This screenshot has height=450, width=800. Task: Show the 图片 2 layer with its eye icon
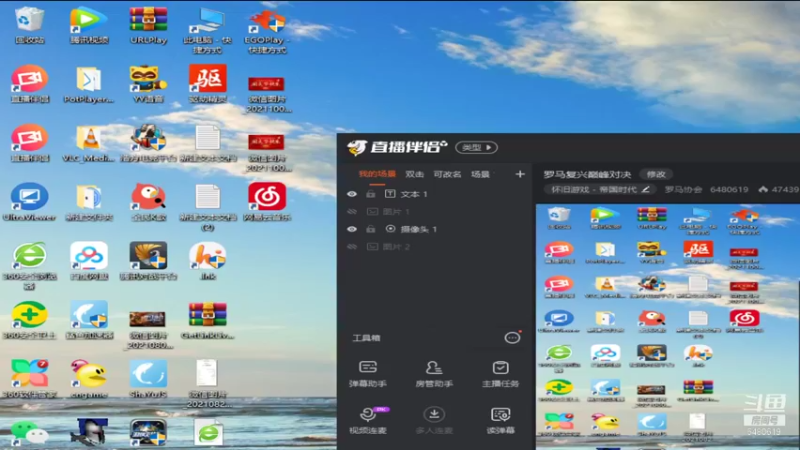pyautogui.click(x=352, y=247)
